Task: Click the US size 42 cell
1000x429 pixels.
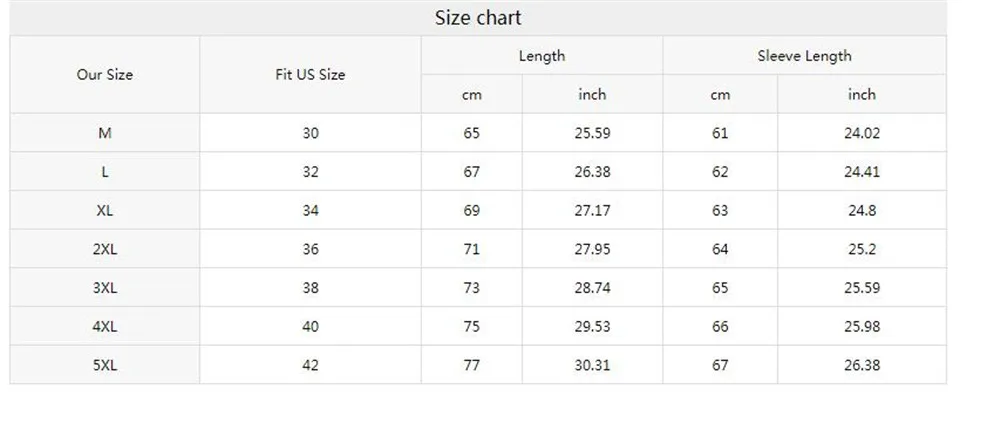Action: click(310, 365)
